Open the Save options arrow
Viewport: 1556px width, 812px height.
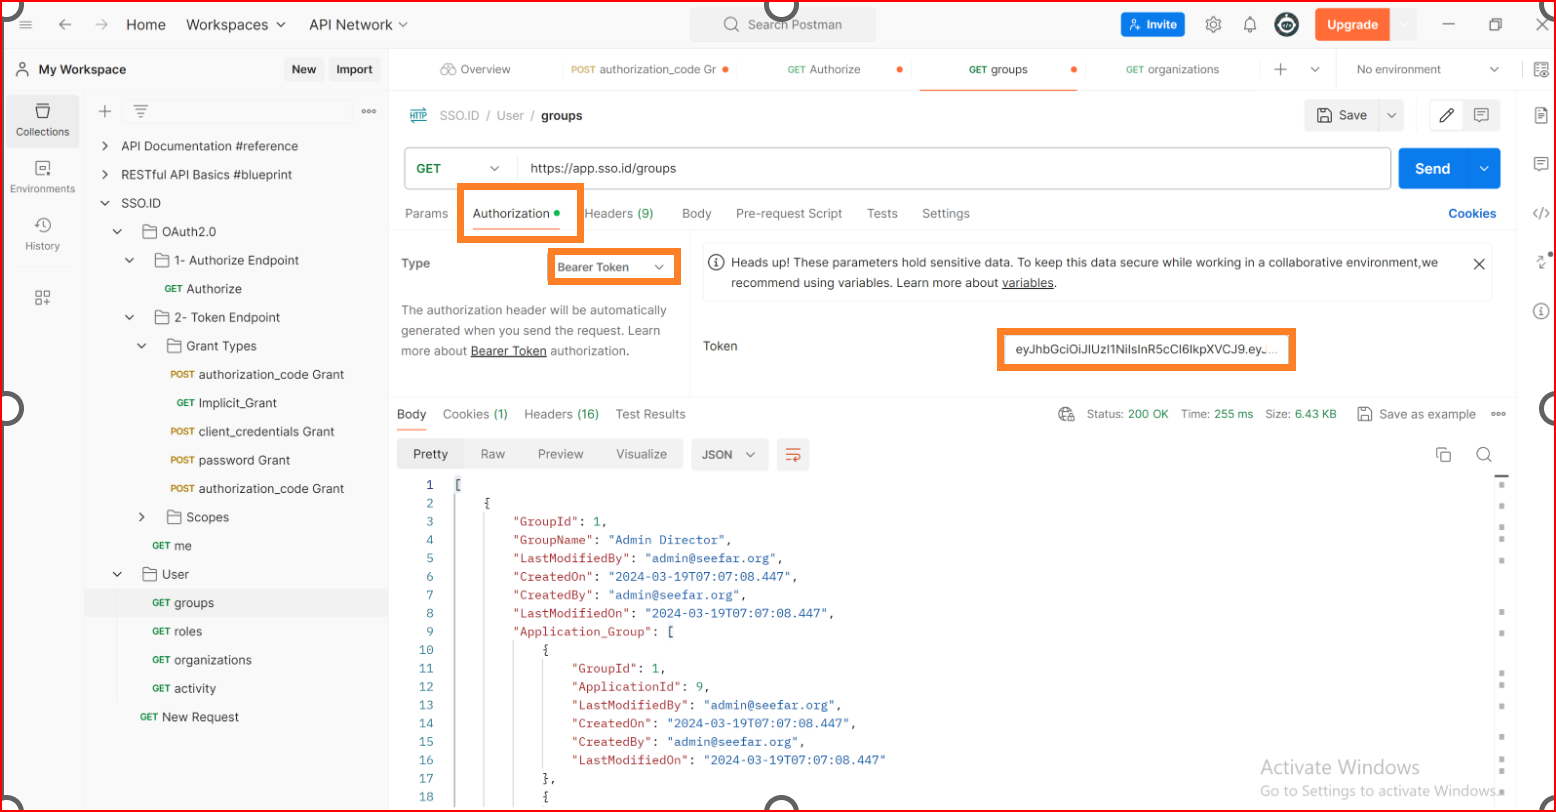(x=1391, y=115)
